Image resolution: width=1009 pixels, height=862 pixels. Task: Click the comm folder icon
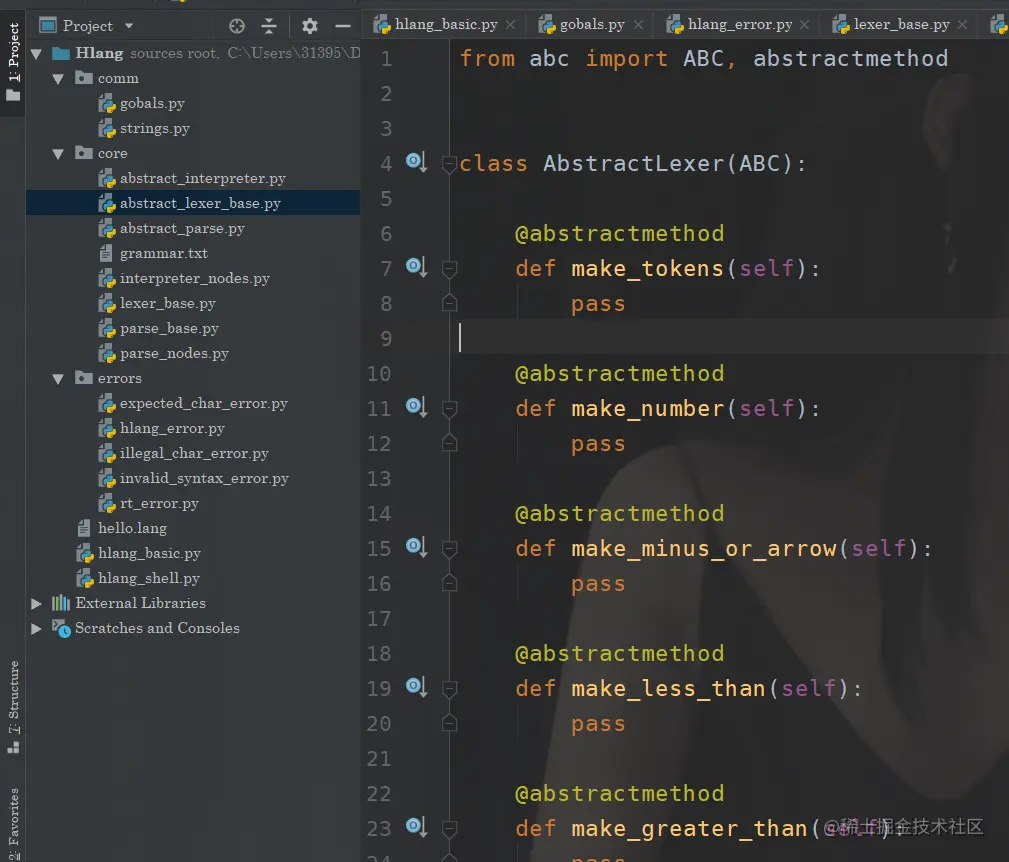(x=84, y=78)
